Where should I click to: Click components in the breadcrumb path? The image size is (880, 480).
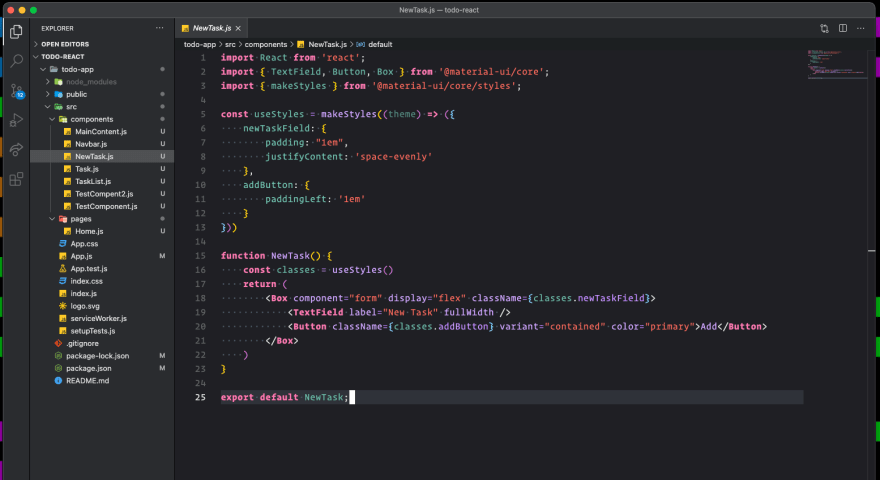click(265, 44)
